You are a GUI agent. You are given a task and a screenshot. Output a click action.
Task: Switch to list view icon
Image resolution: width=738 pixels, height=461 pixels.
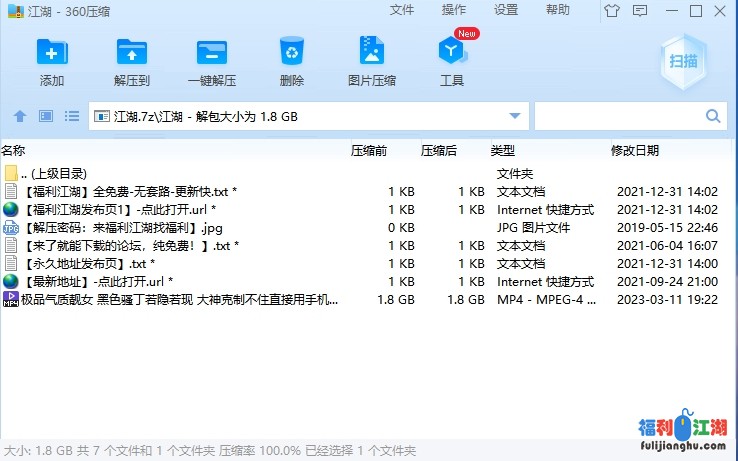72,116
